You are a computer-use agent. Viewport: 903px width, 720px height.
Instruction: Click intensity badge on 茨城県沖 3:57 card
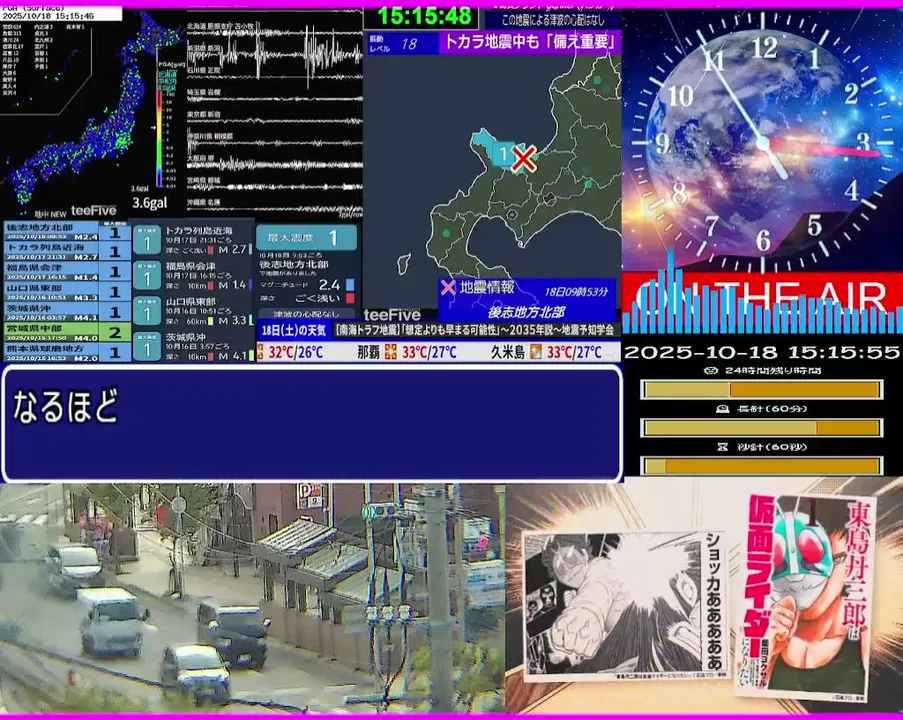(x=147, y=347)
